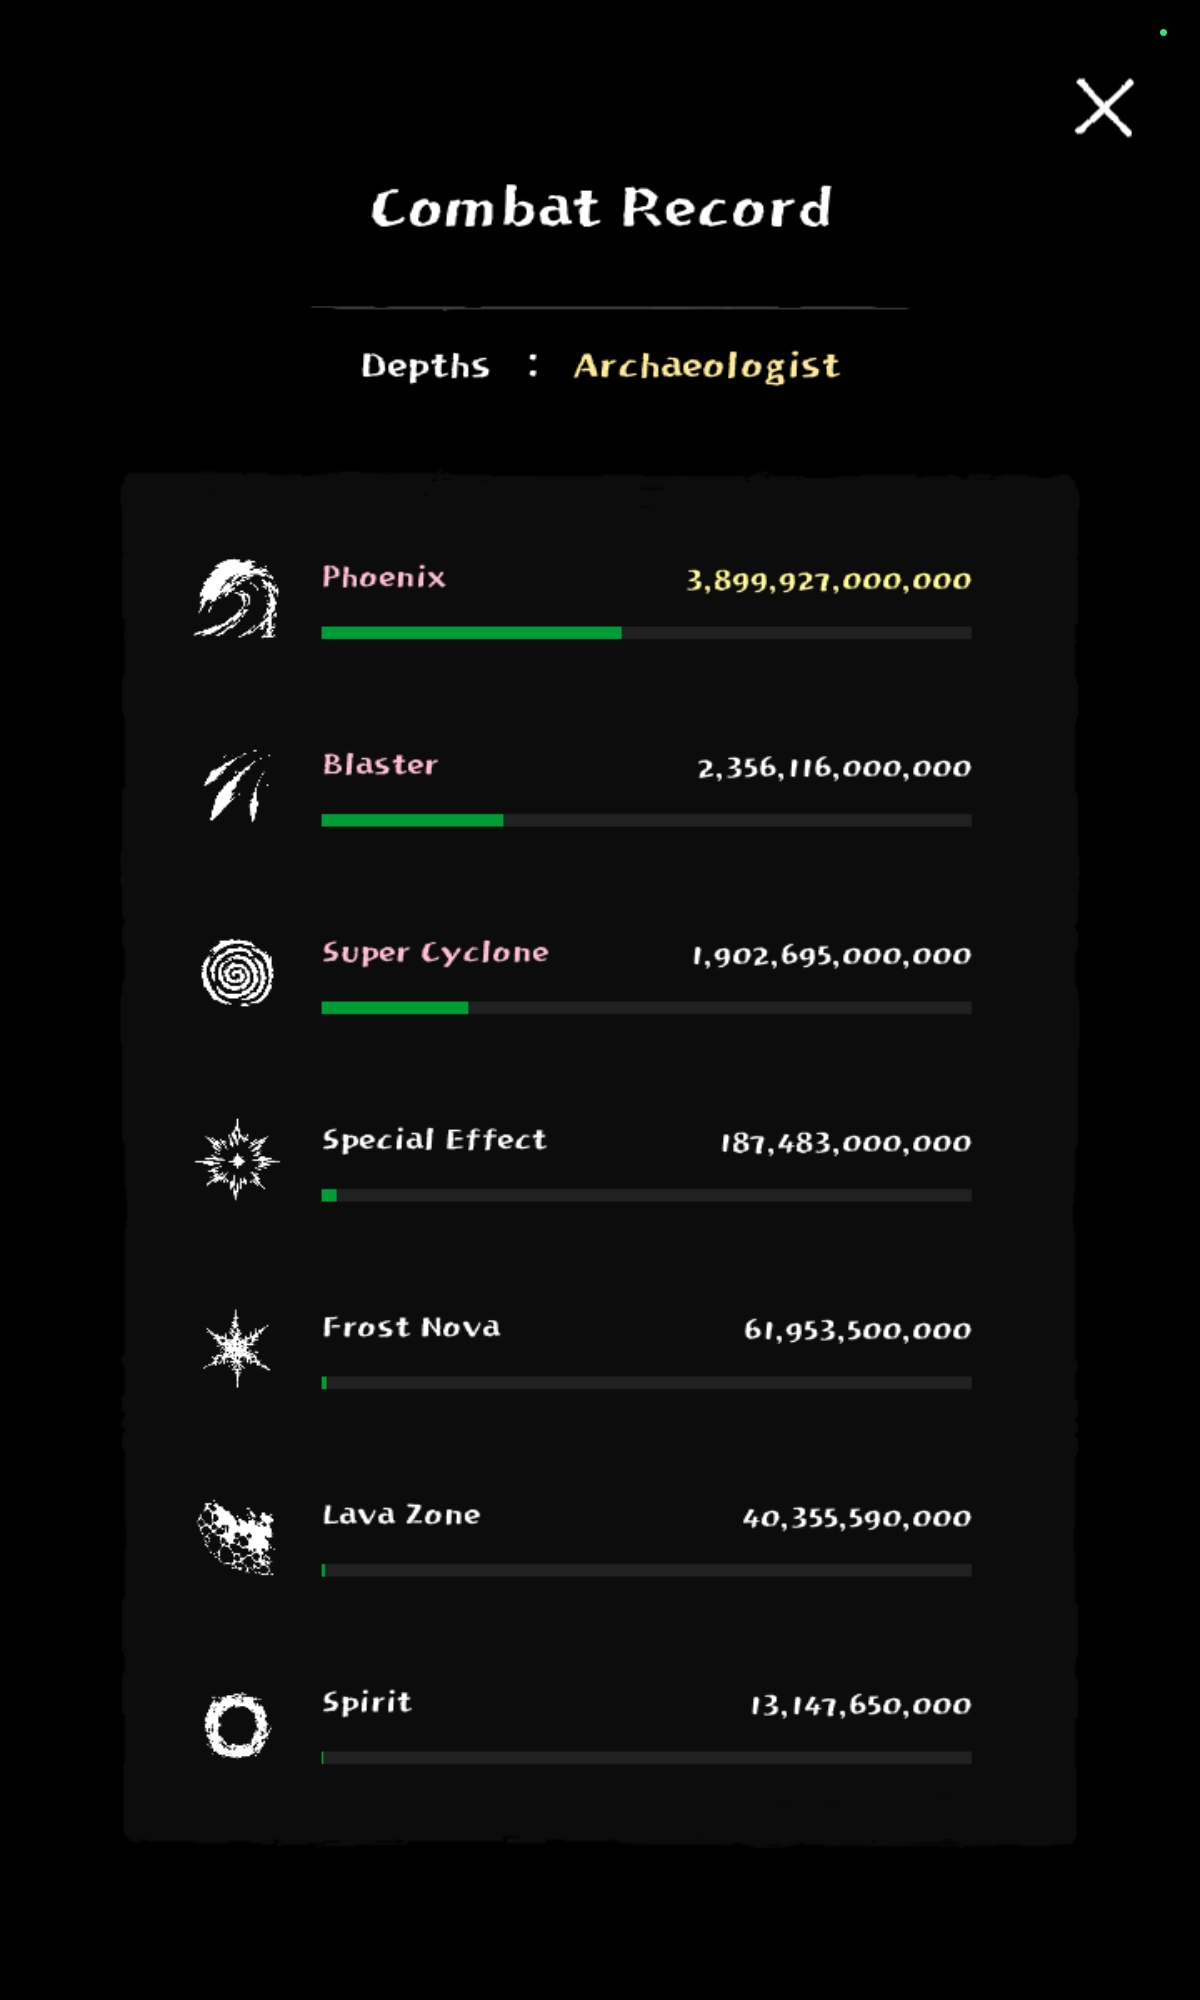Viewport: 1200px width, 2000px height.
Task: Click the Blaster skill name
Action: pyautogui.click(x=380, y=765)
